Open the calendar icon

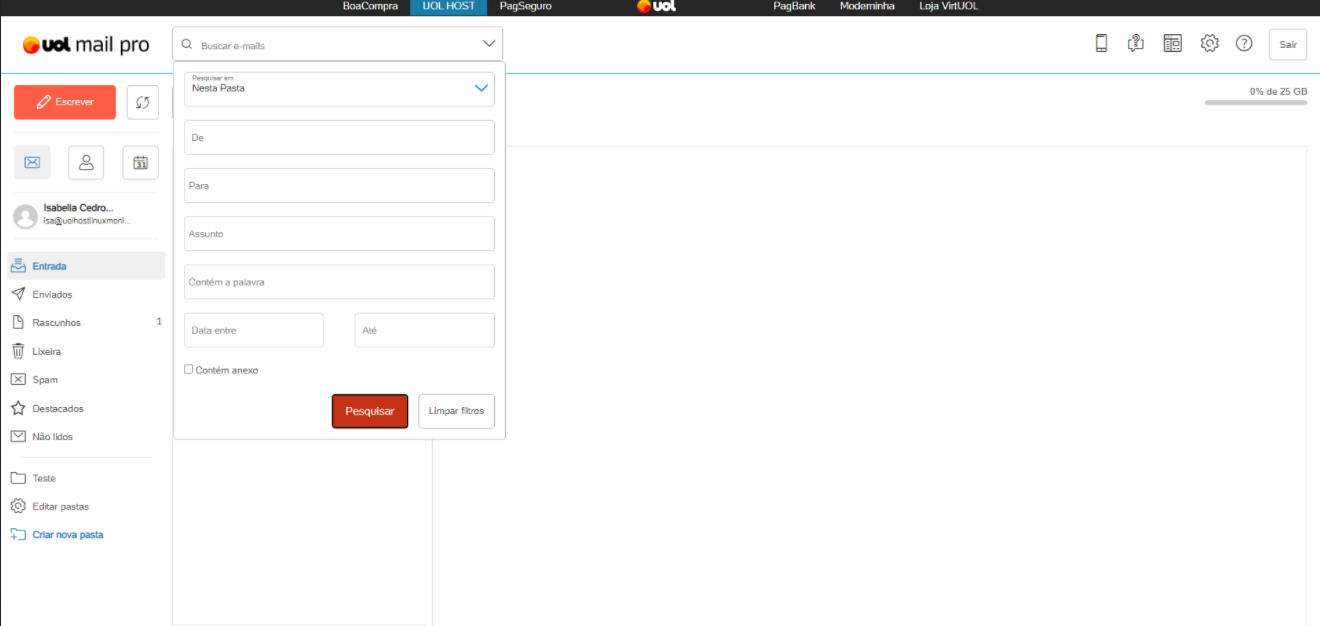141,162
